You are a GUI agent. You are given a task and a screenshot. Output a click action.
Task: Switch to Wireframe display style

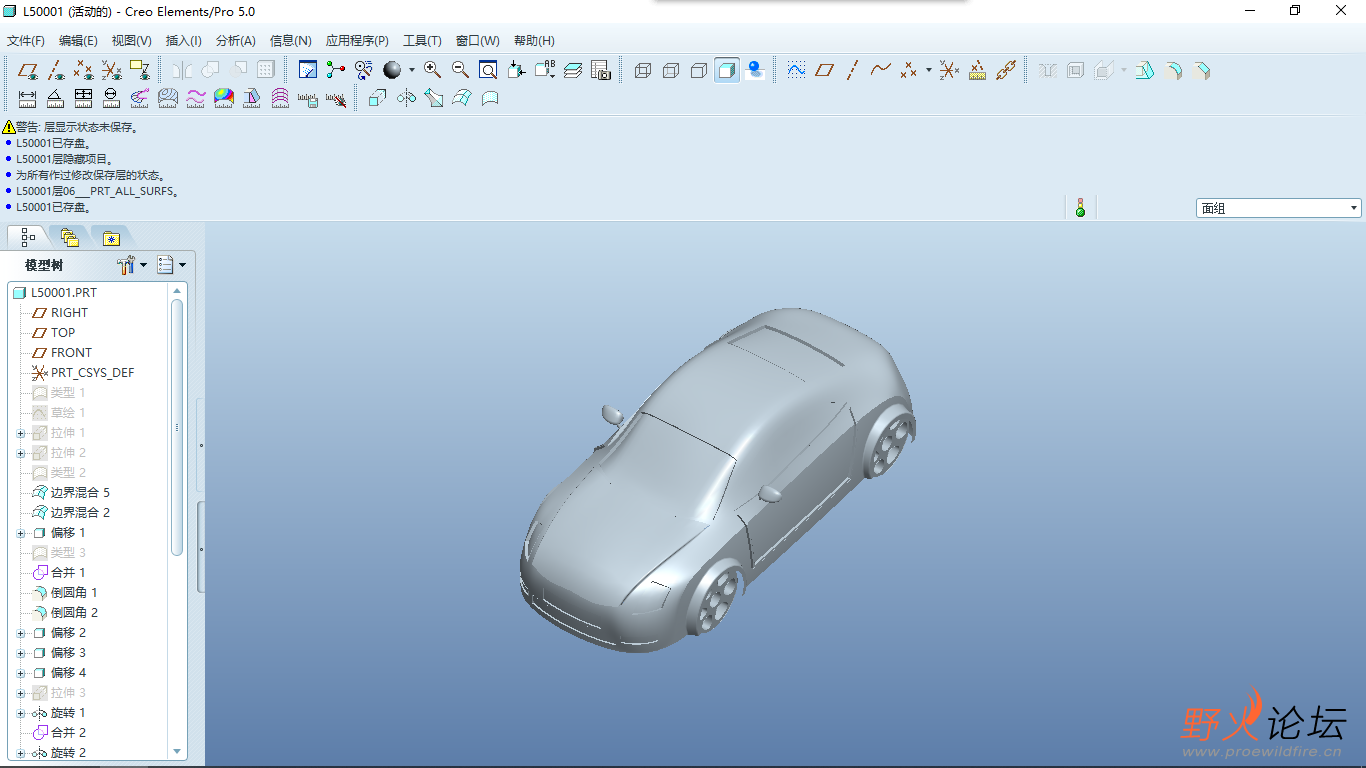(643, 70)
